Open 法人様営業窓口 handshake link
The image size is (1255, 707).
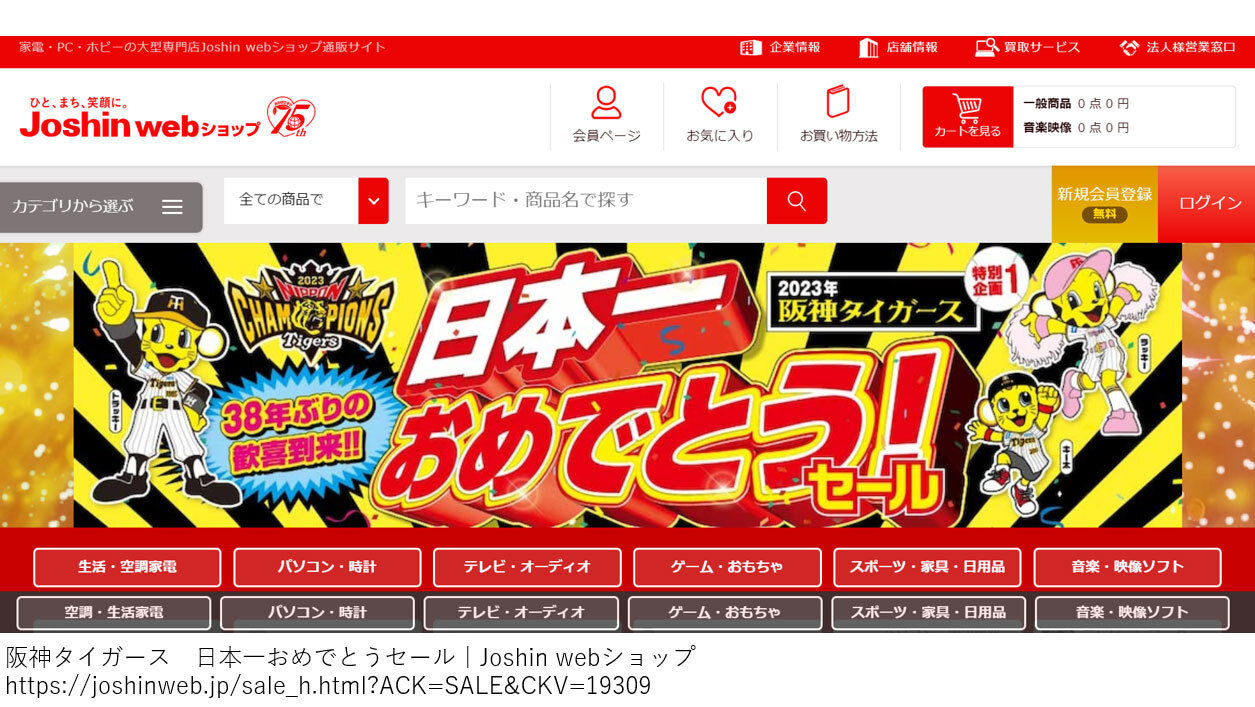[1177, 48]
